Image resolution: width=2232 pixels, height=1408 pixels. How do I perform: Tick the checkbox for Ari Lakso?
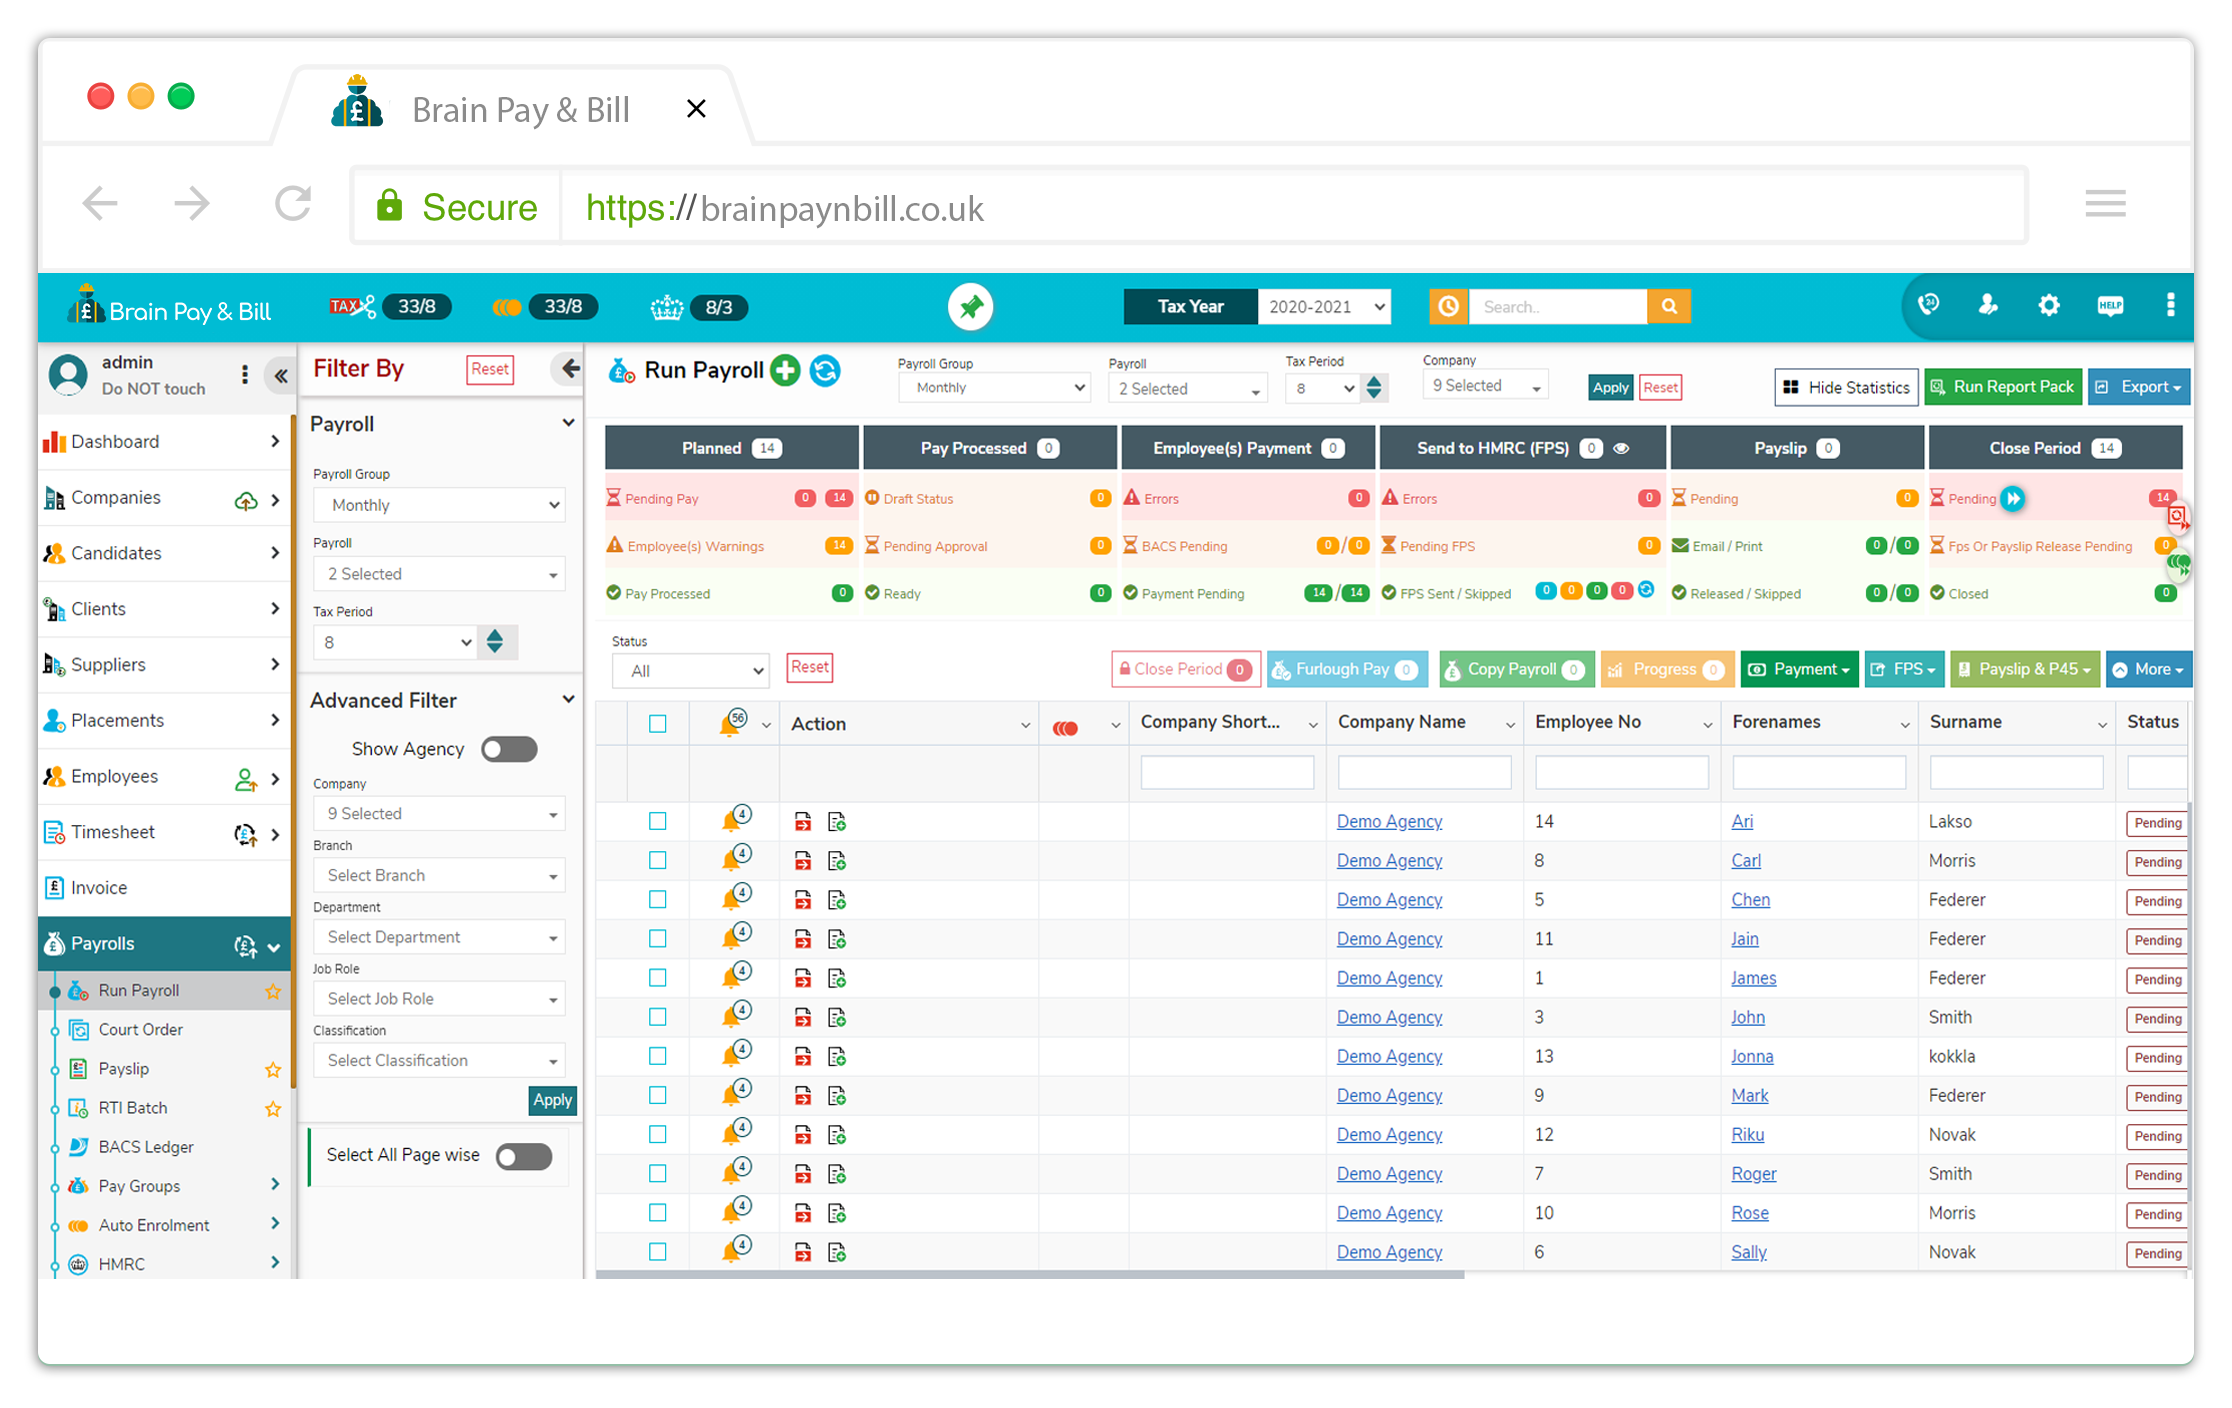click(657, 821)
